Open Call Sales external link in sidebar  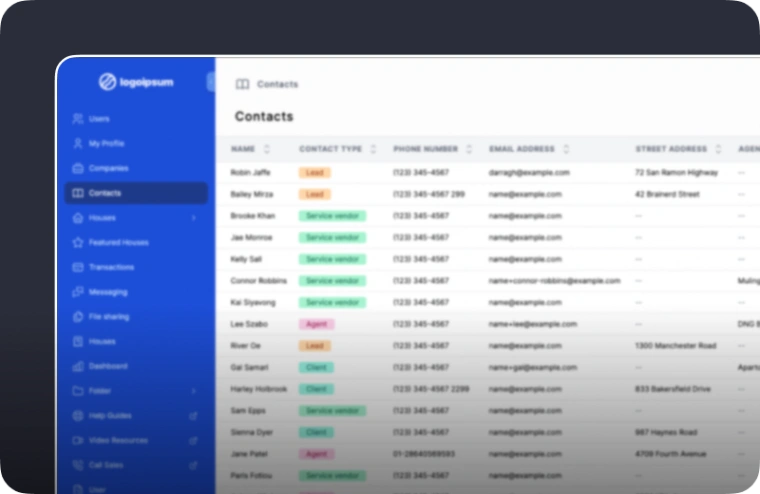click(x=193, y=465)
